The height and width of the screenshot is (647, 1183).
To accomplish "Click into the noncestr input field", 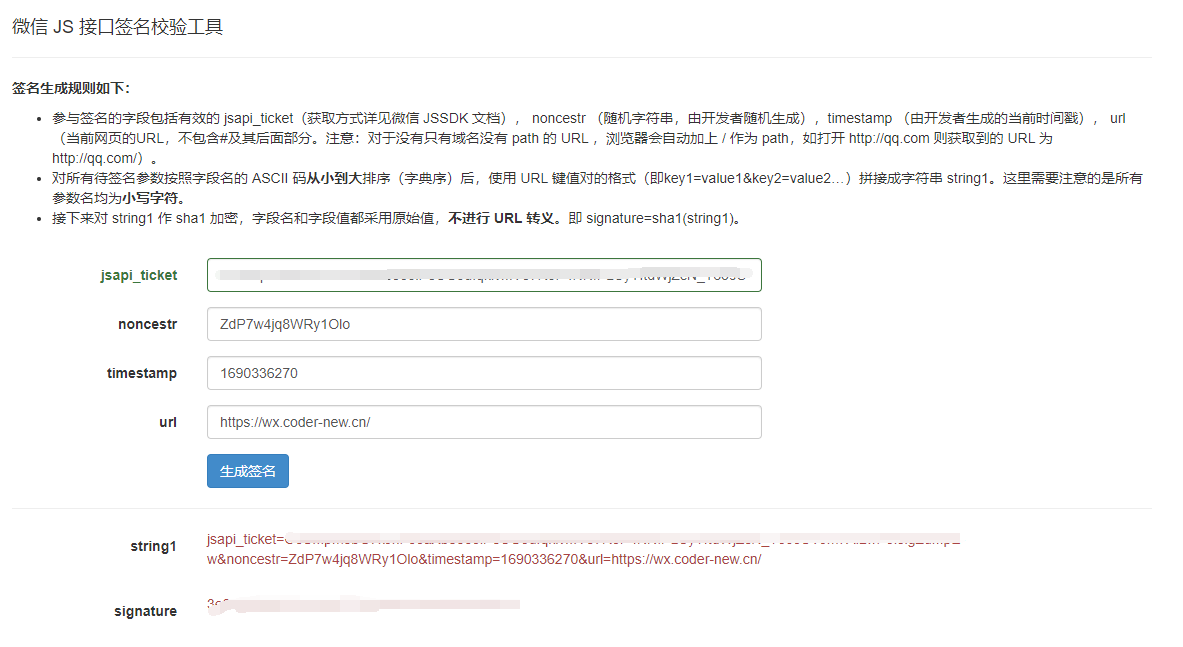I will click(x=484, y=324).
